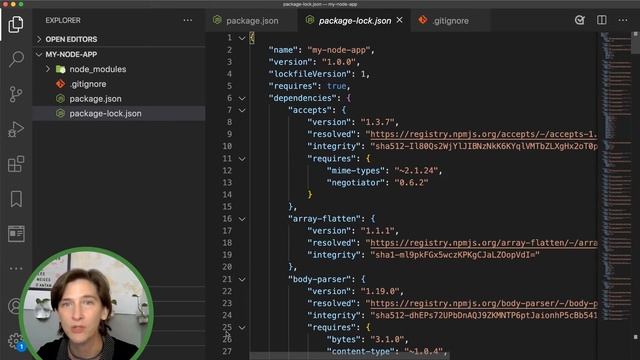Viewport: 640px width, 360px height.
Task: Open the Search view in activity bar
Action: tap(16, 59)
